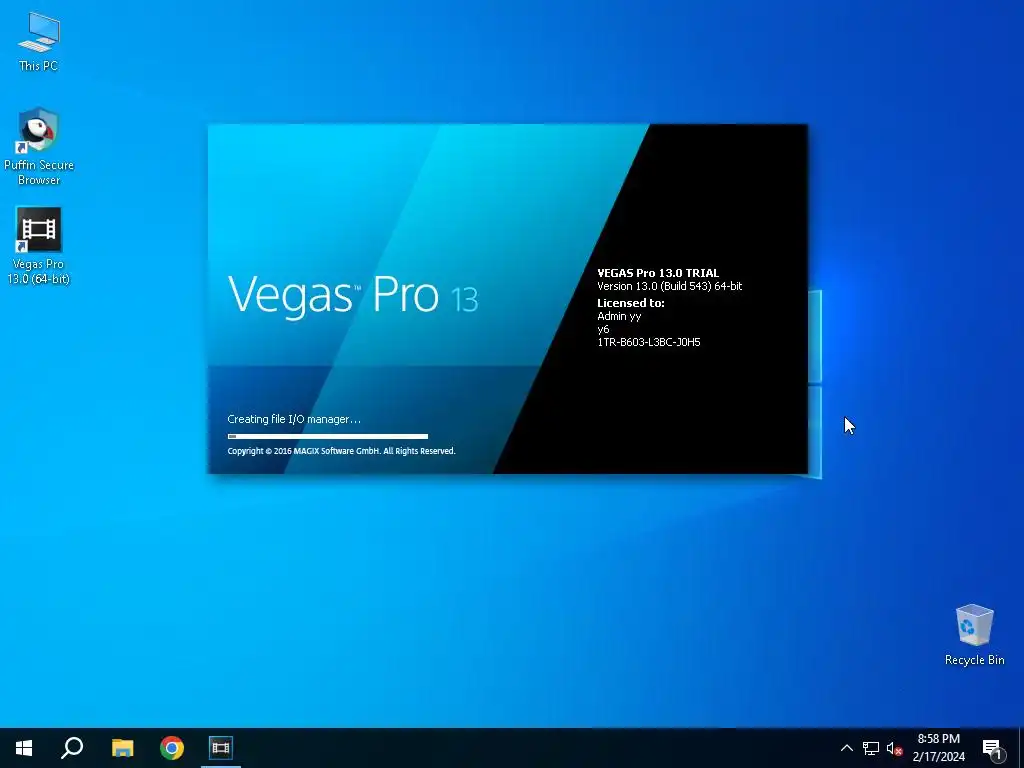
Task: Click the splash loading progress bar
Action: point(328,436)
